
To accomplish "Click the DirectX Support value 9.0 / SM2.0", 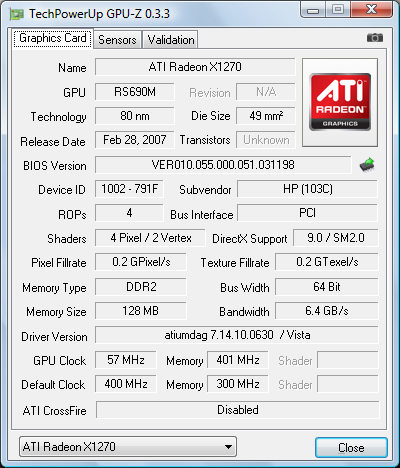I will coord(336,238).
